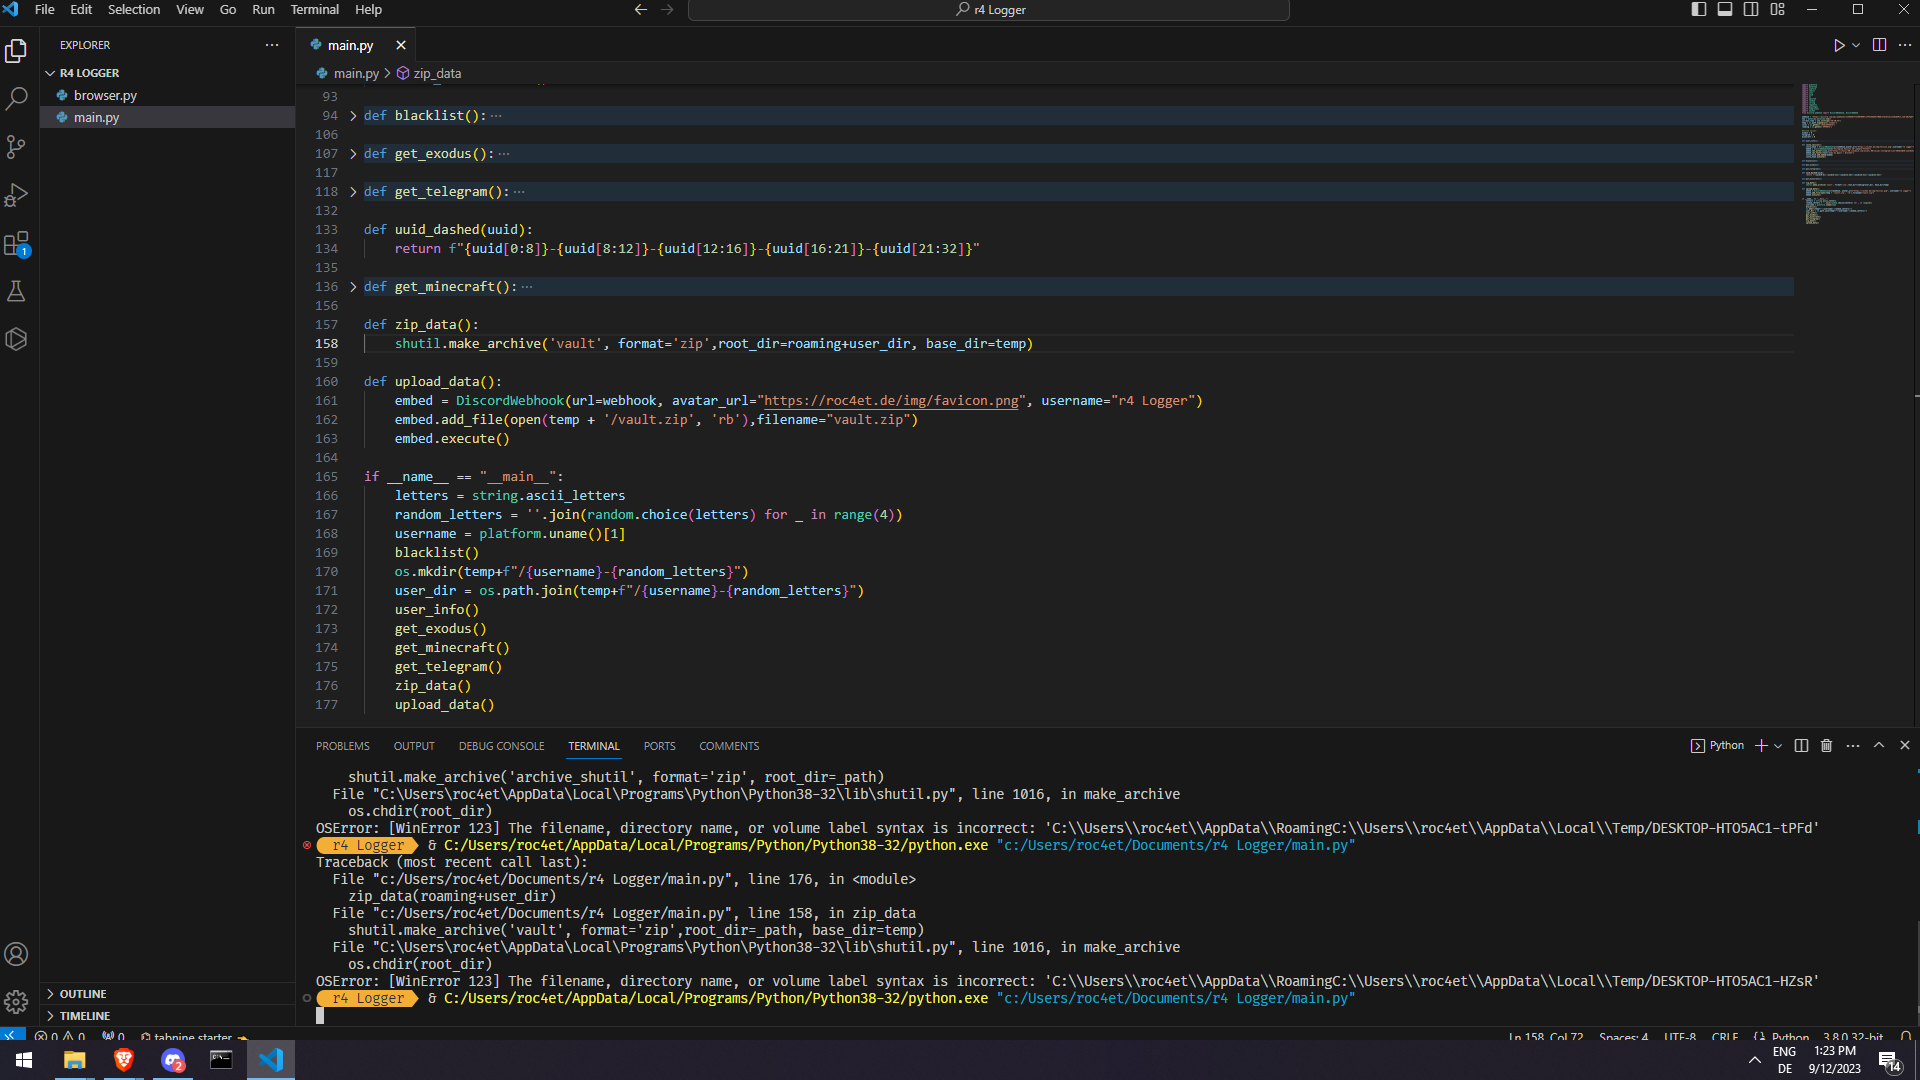Toggle the bottom panel layout button

click(x=1725, y=9)
